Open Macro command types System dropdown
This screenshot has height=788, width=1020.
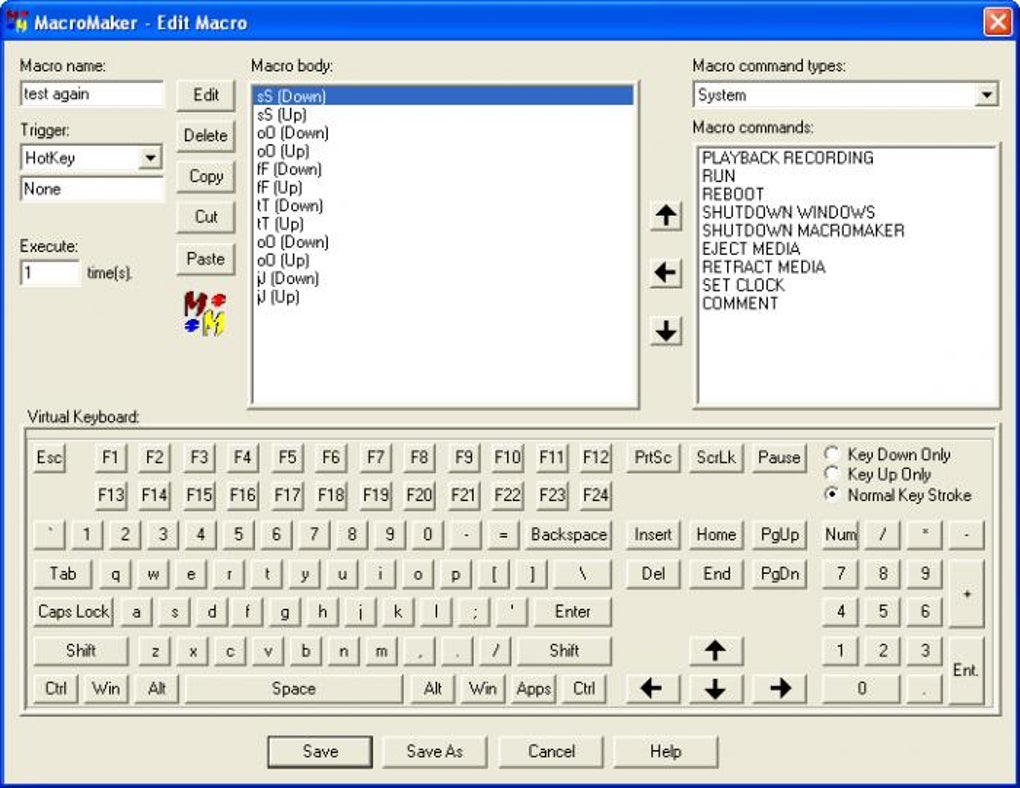[x=986, y=95]
